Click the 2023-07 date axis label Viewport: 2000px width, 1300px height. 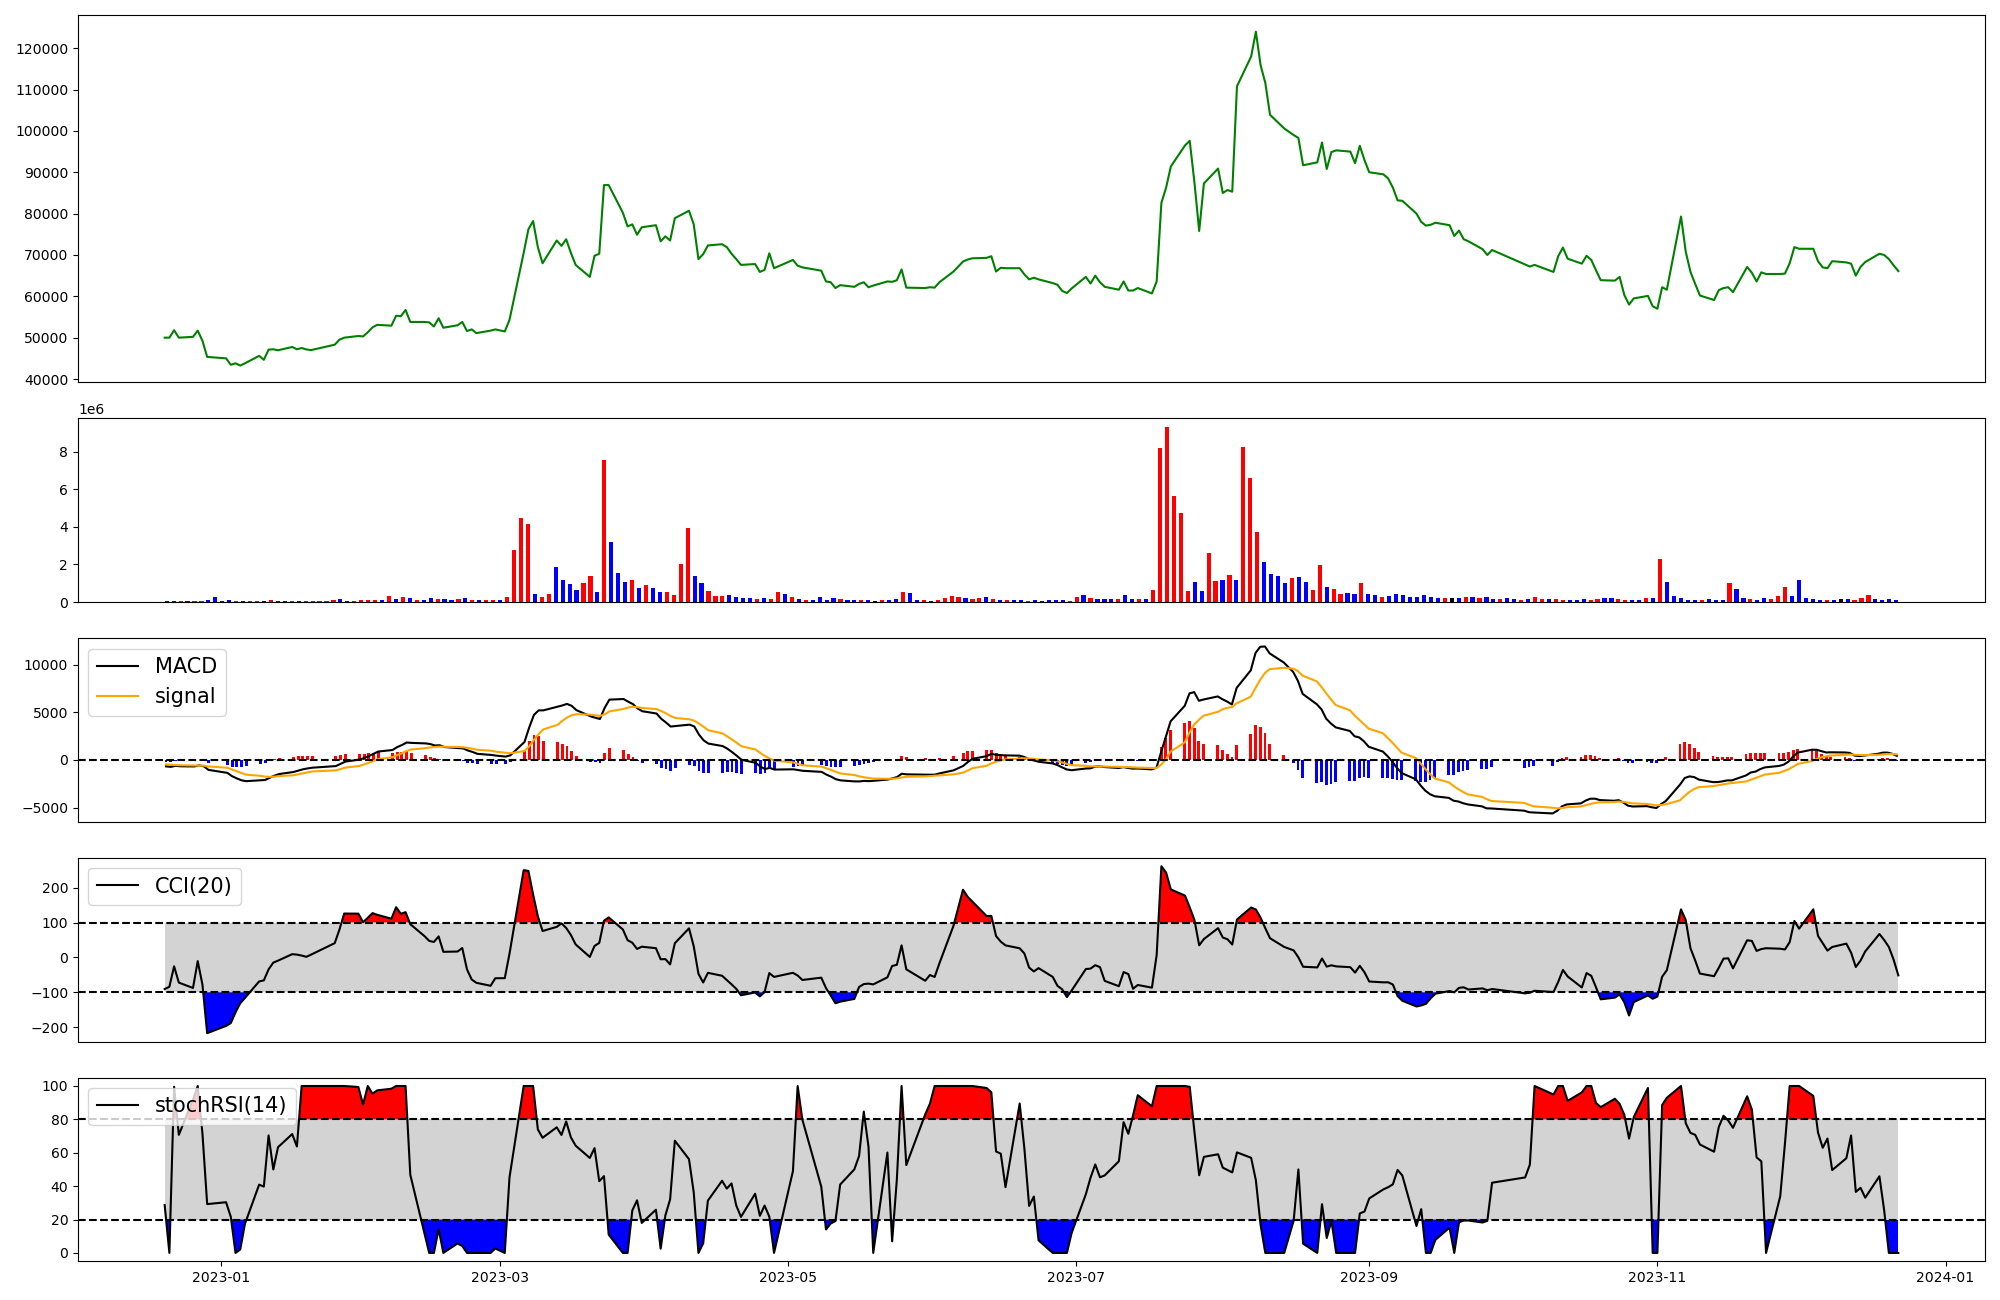coord(1076,1277)
